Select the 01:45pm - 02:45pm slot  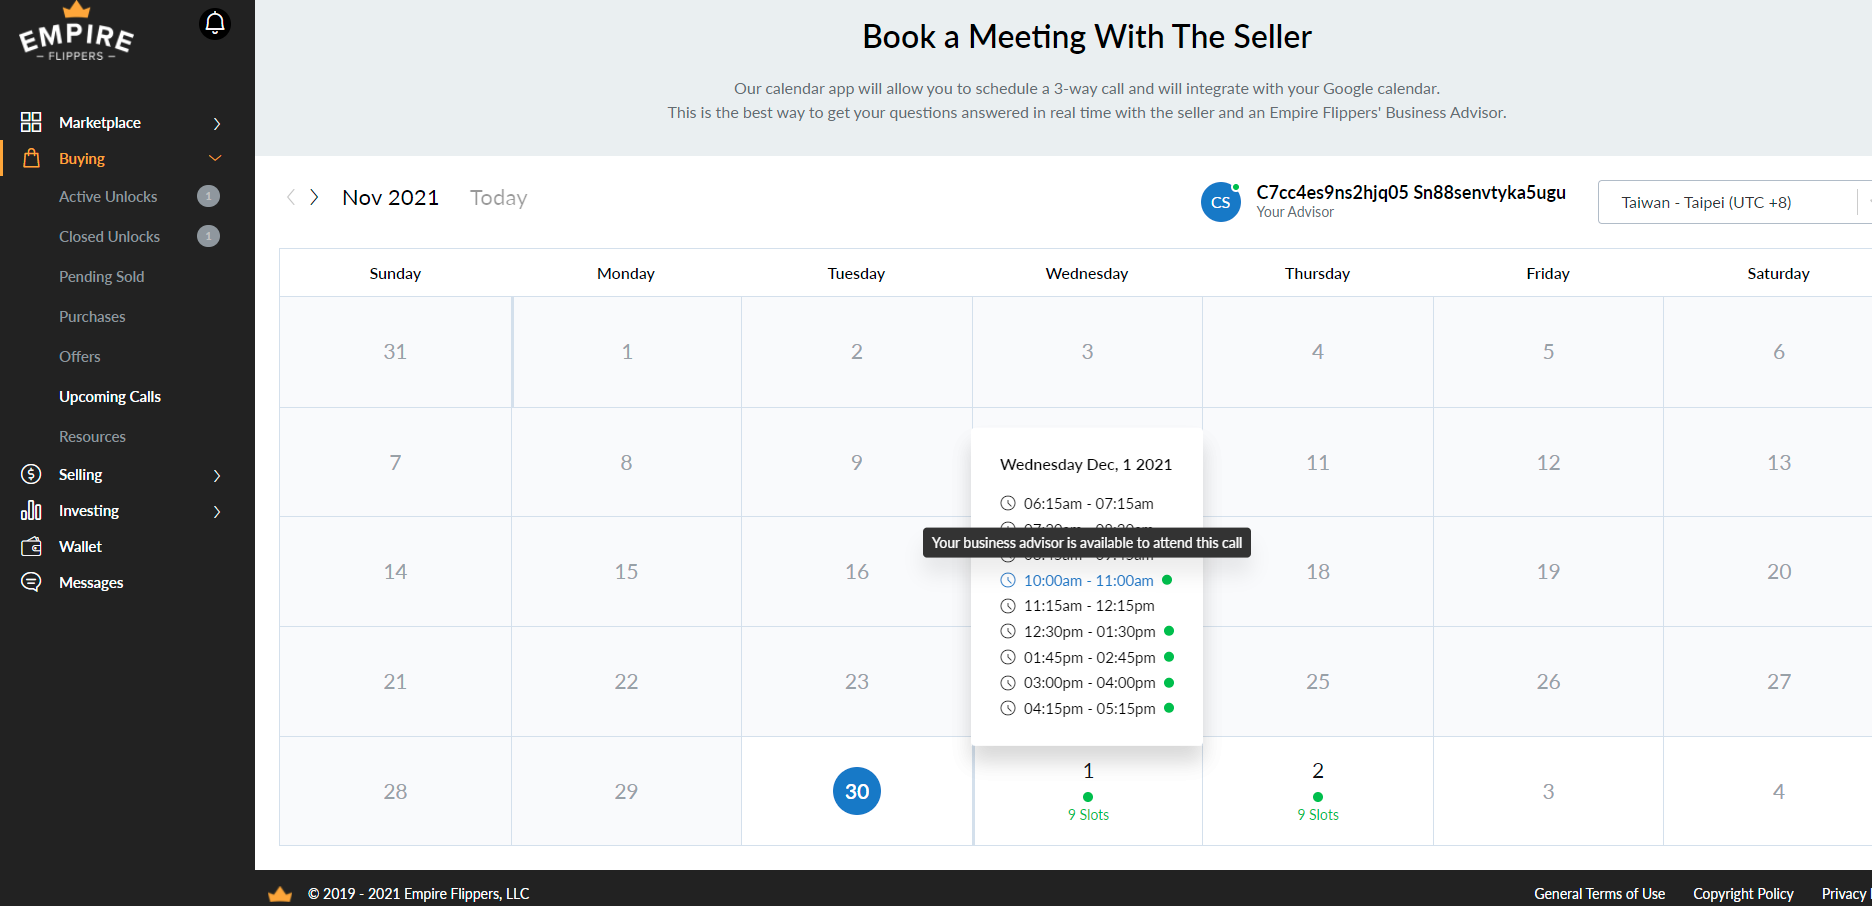click(1089, 657)
